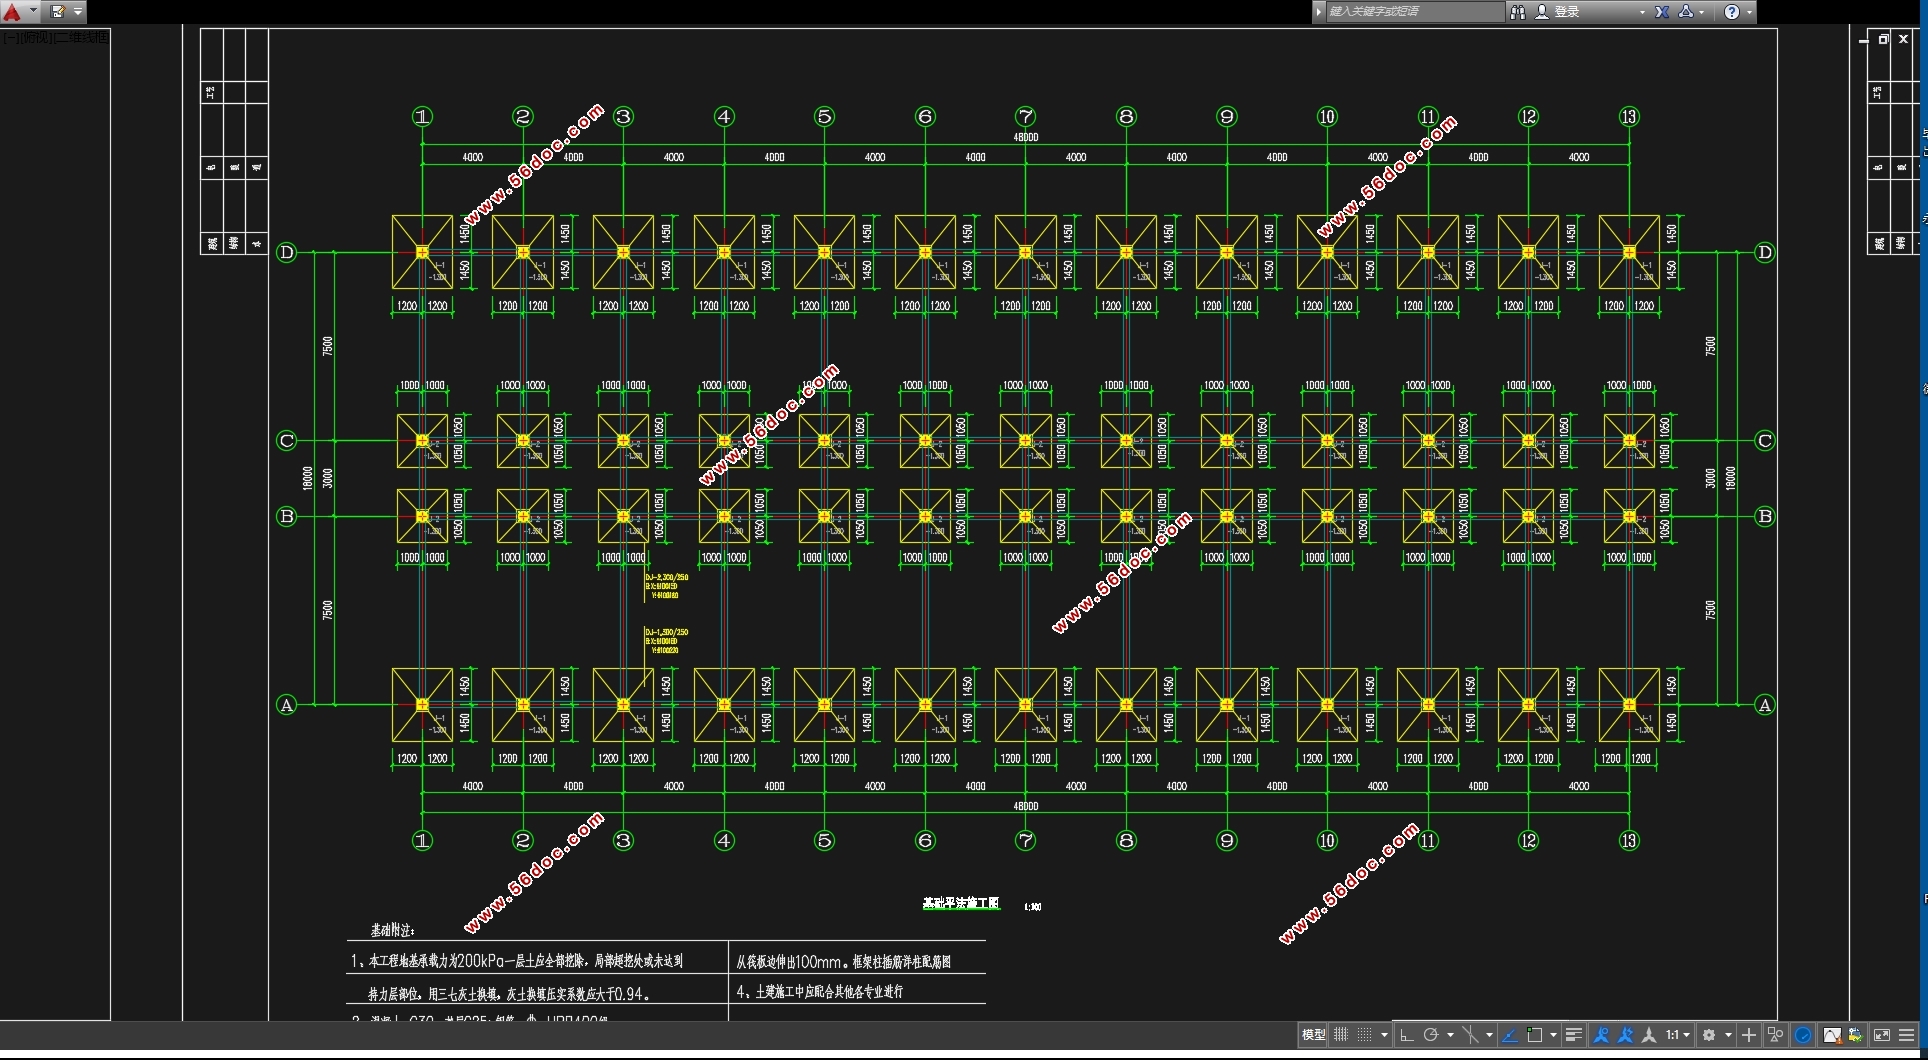Screen dimensions: 1928x1060
Task: Click the A360 triangle icon
Action: (x=1686, y=12)
